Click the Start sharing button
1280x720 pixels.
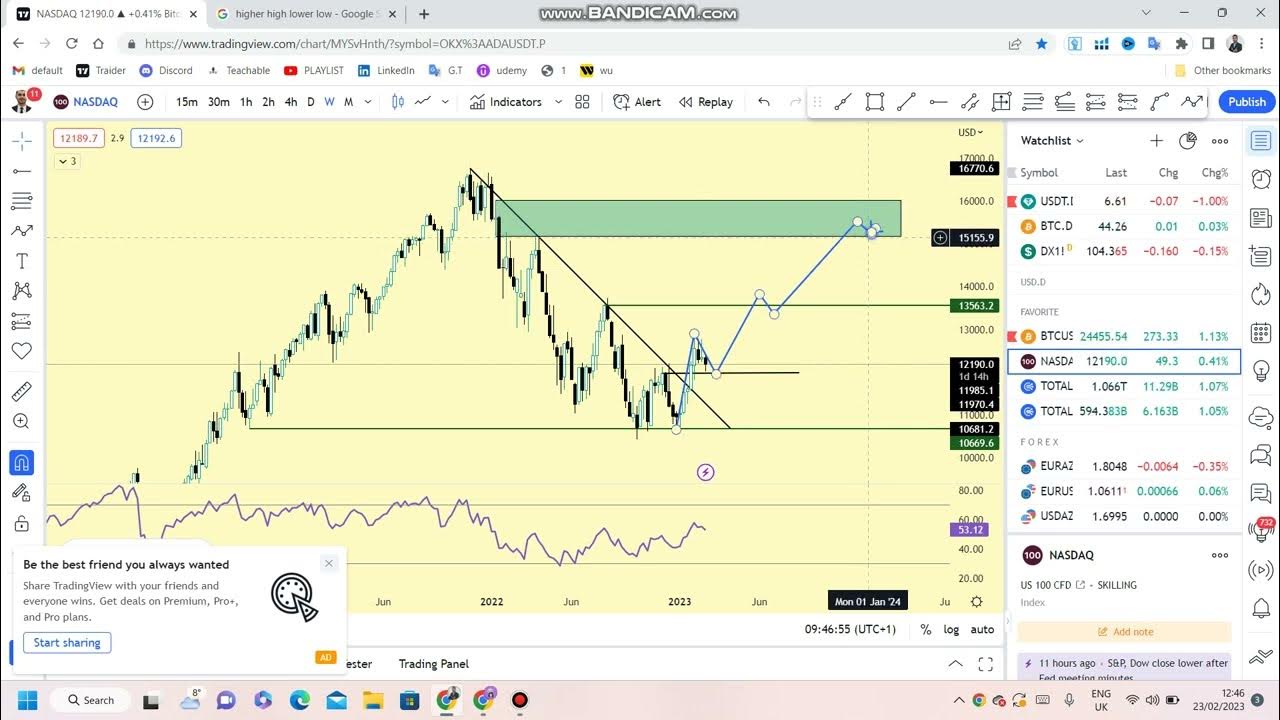point(67,643)
